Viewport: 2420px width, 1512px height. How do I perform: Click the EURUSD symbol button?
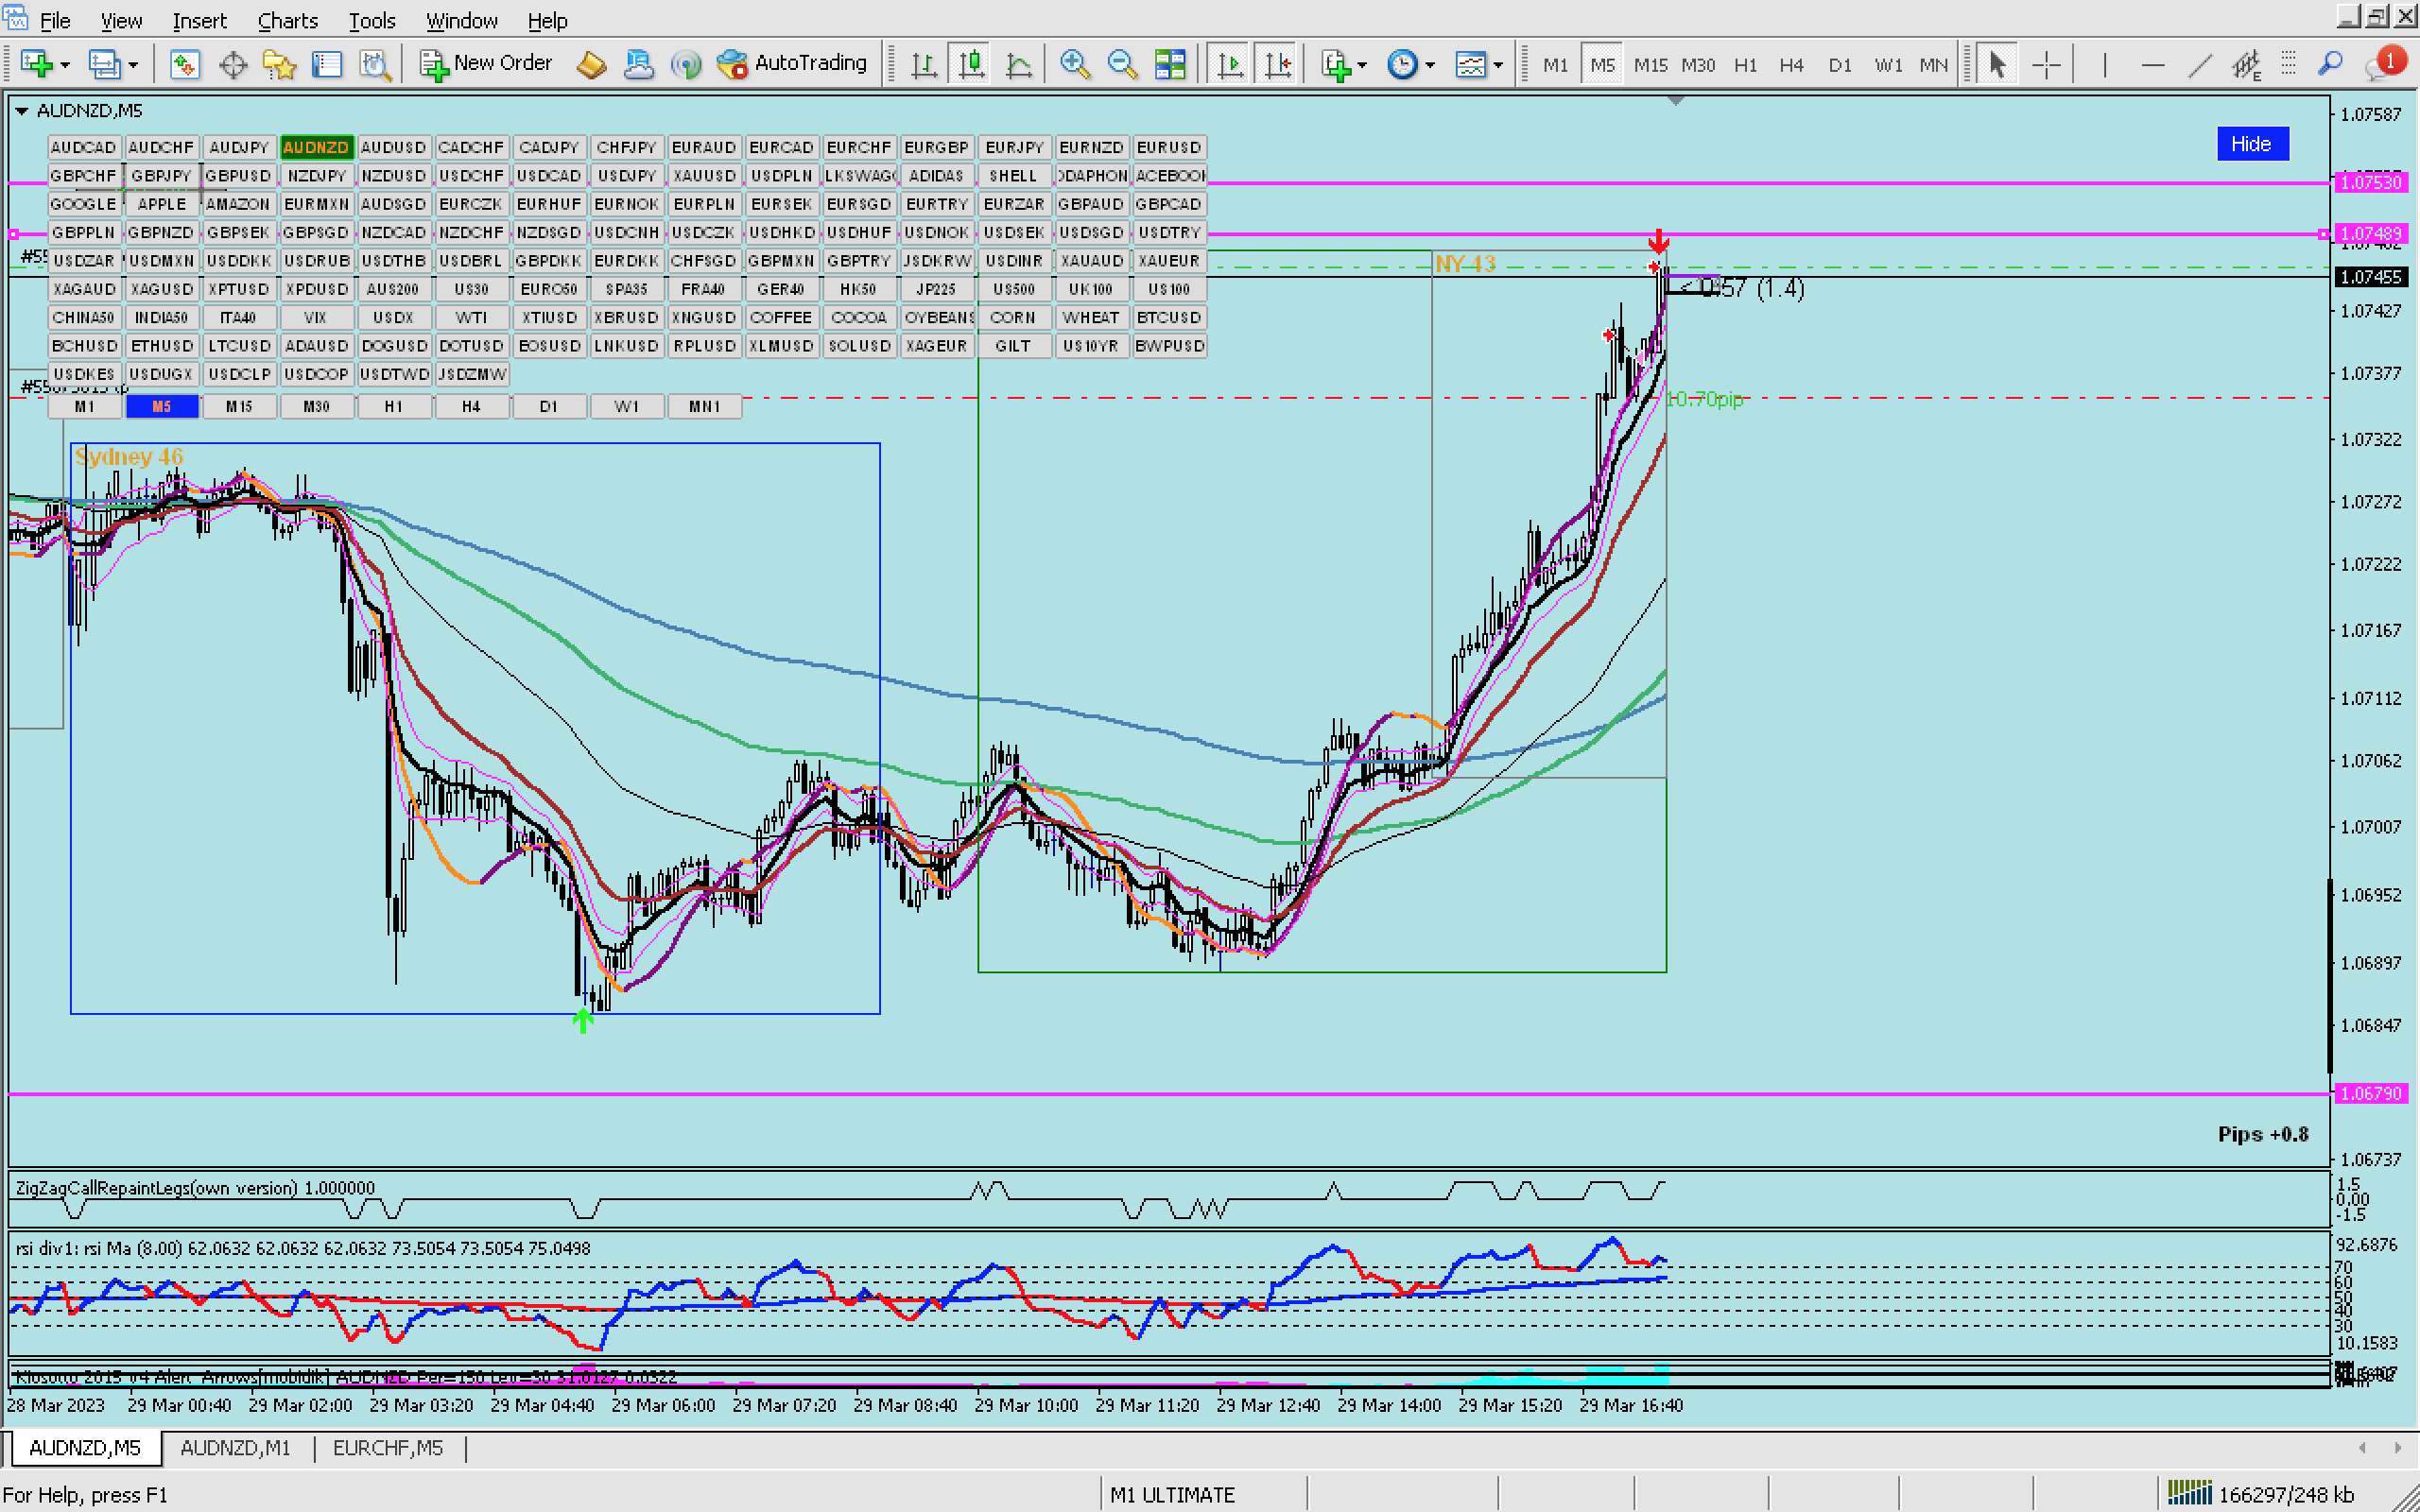pyautogui.click(x=1168, y=147)
